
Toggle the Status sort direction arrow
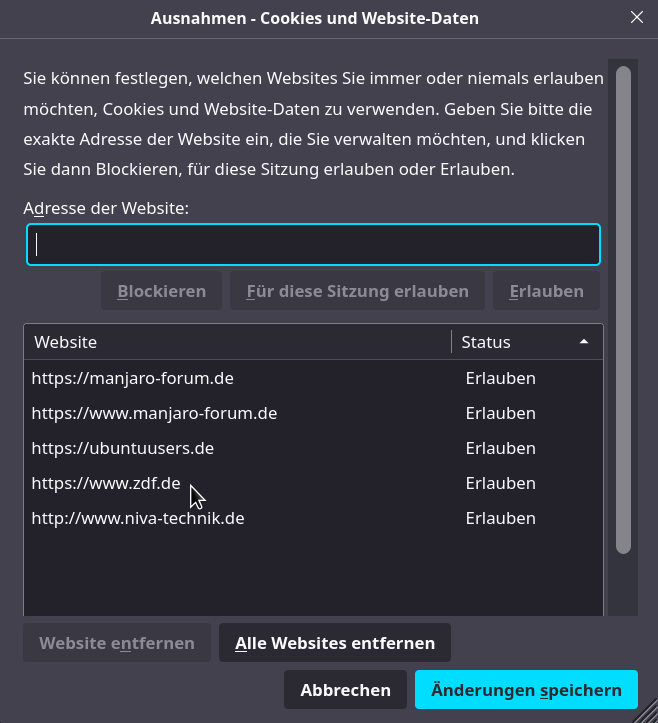point(584,342)
